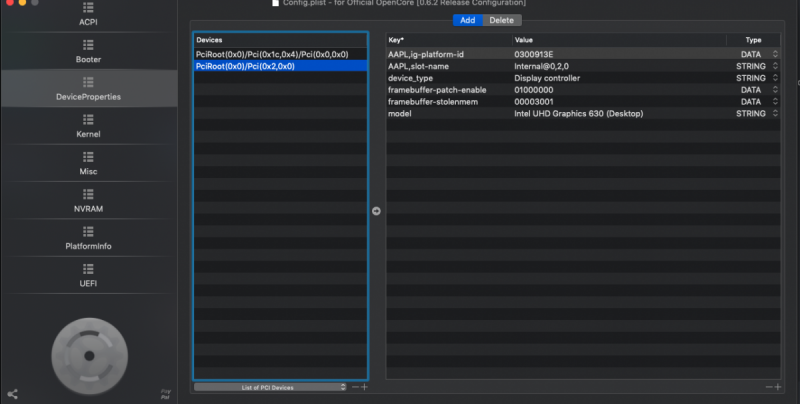800x404 pixels.
Task: Select PciRoot(0x0)/Pci(0x1c,0x4)/Pci(0x0,0x0) device
Action: click(272, 54)
